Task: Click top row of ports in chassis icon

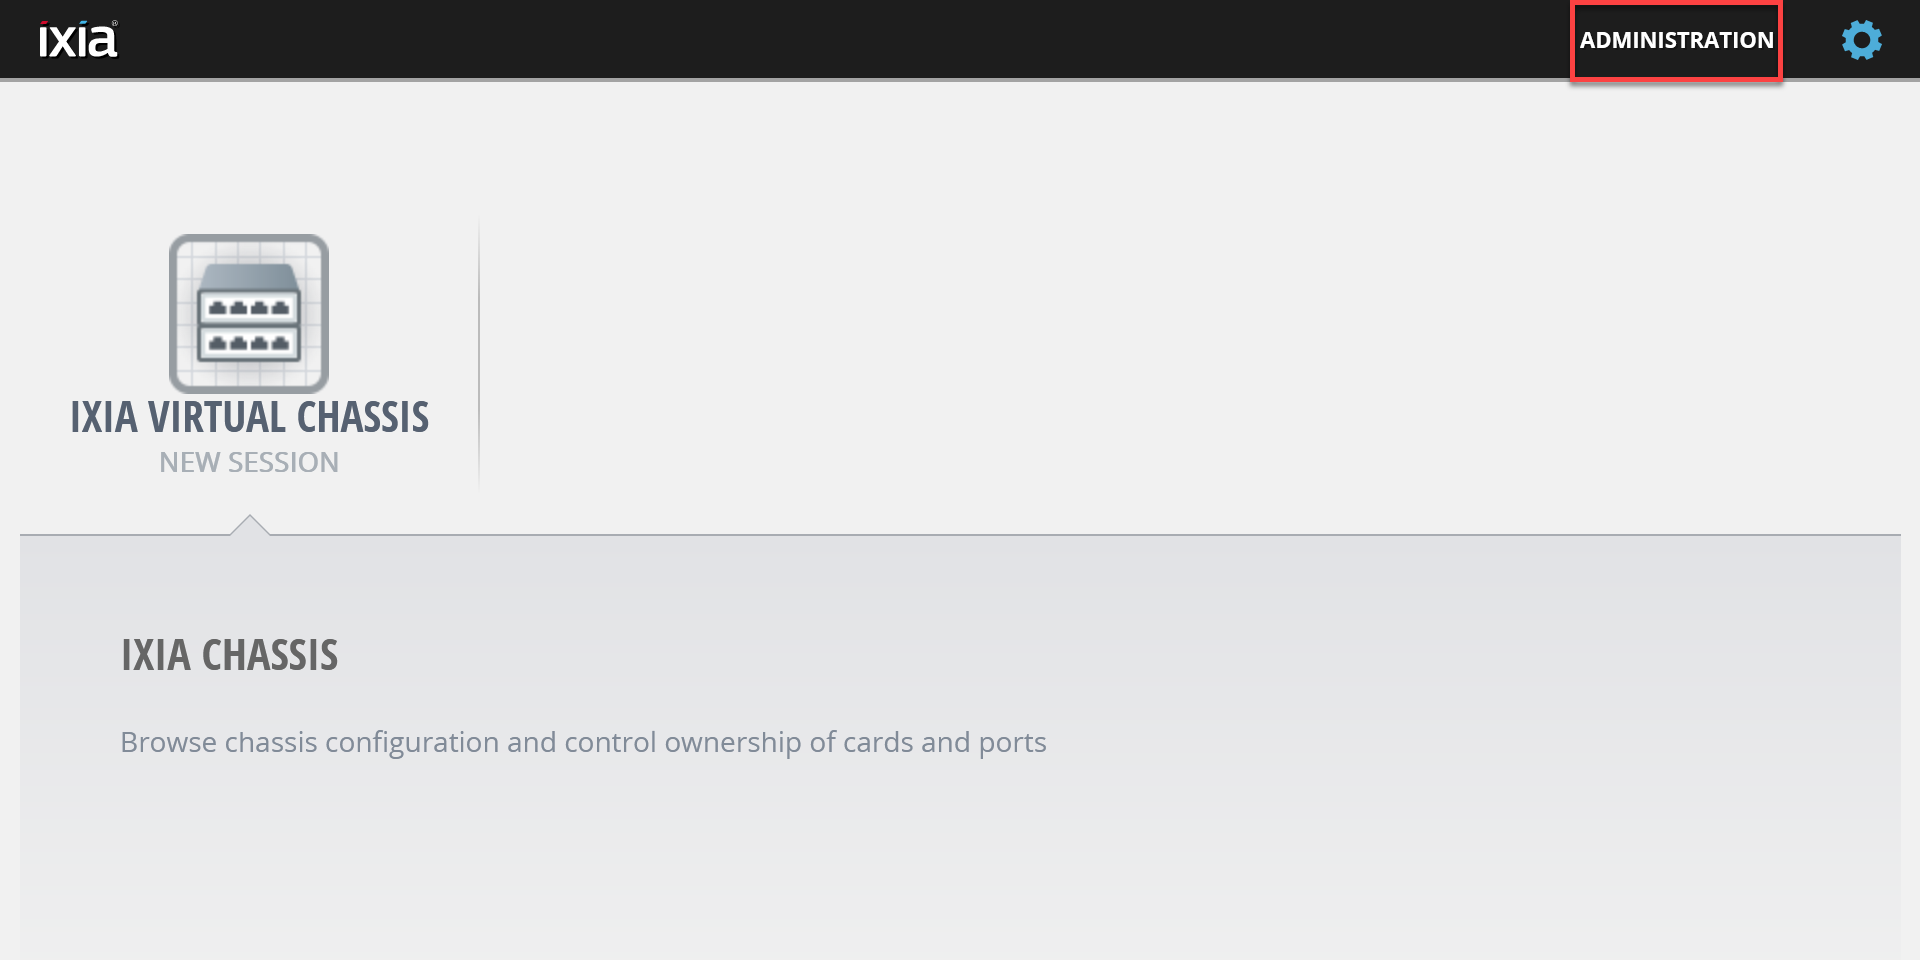Action: pyautogui.click(x=249, y=308)
